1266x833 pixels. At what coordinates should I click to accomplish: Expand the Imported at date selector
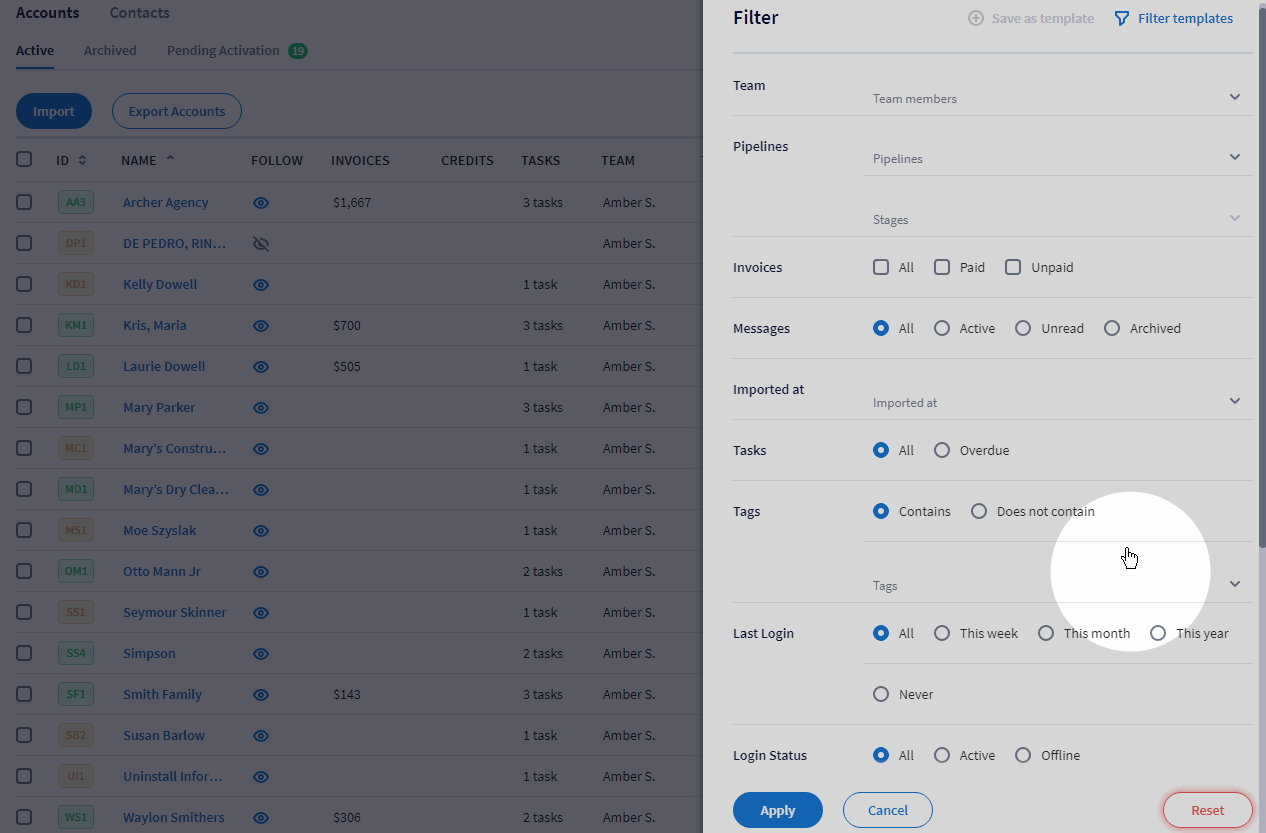point(1055,400)
